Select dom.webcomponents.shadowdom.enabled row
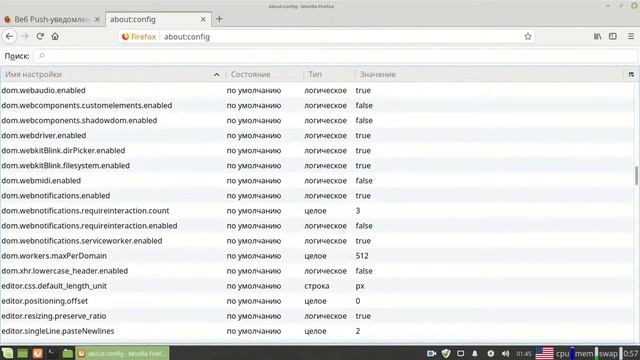Screen dimensions: 640x360 pos(317,120)
